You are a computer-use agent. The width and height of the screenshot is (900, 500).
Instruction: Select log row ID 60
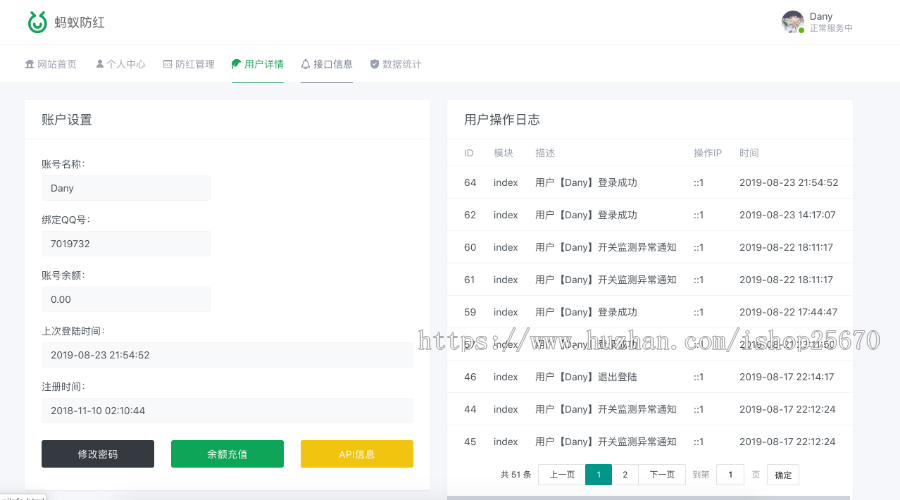click(650, 247)
